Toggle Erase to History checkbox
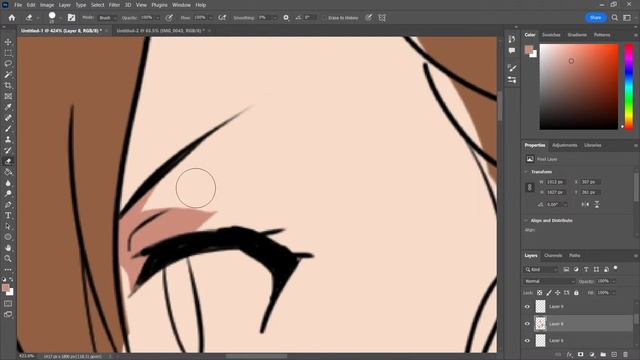 (324, 18)
